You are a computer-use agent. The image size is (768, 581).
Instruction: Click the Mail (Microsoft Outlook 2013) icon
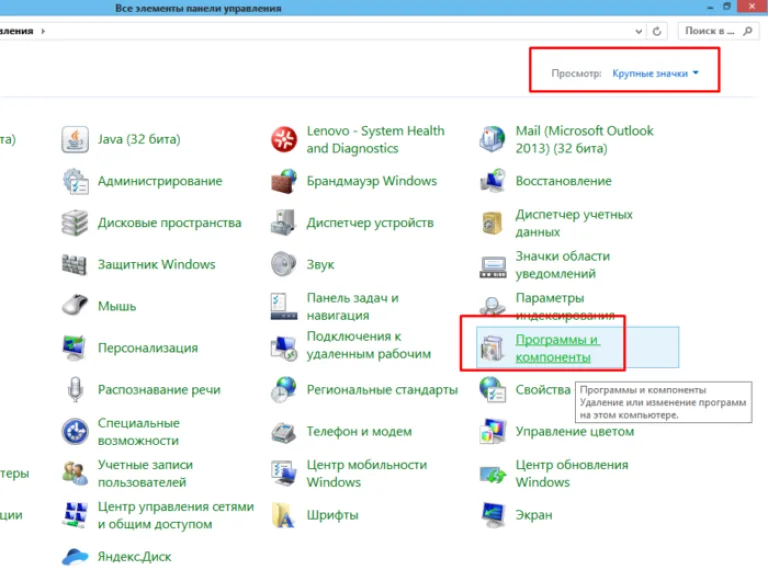pos(492,140)
